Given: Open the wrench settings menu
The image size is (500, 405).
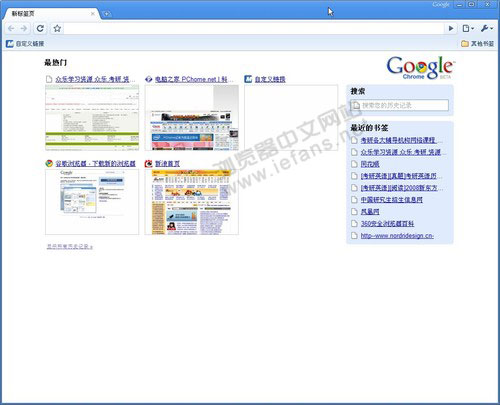Looking at the screenshot, I should coord(486,29).
